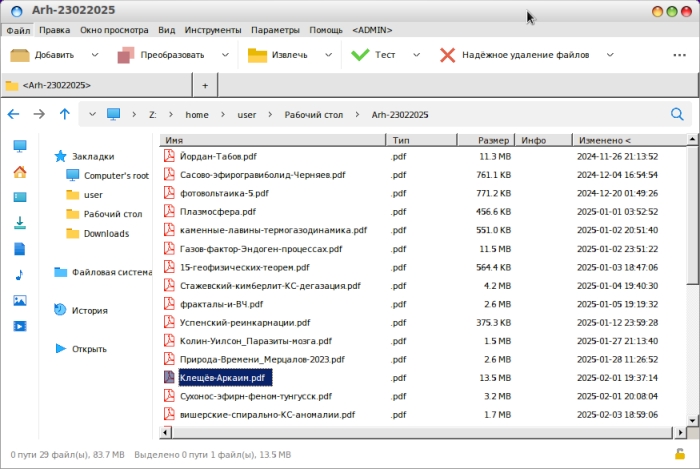This screenshot has height=469, width=700.
Task: Expand the chevron after Рабочий стол in path
Action: click(357, 115)
